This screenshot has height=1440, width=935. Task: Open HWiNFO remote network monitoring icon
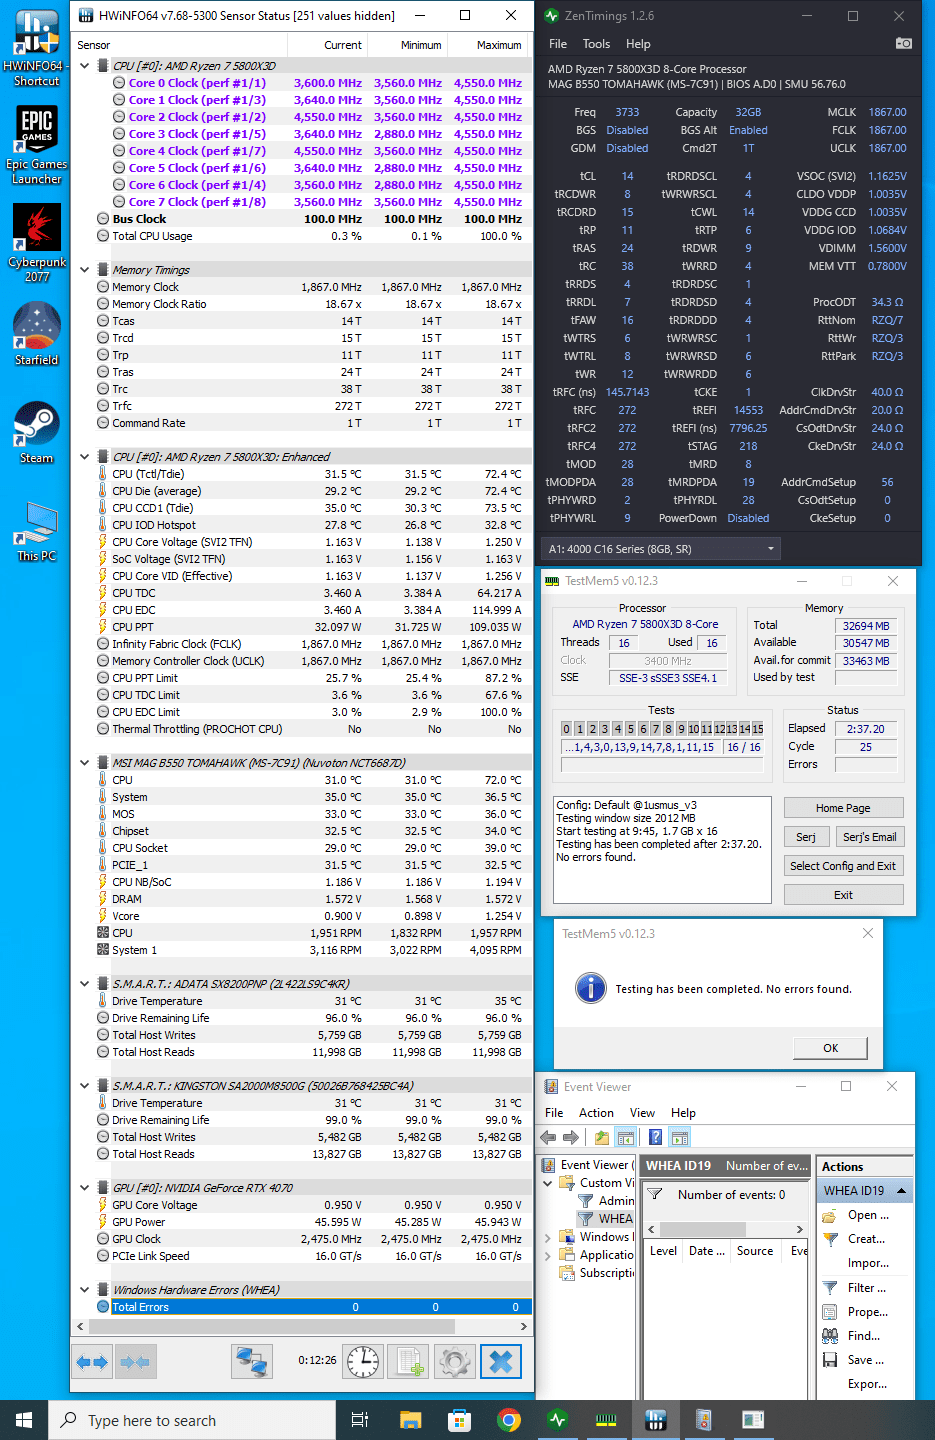click(251, 1362)
